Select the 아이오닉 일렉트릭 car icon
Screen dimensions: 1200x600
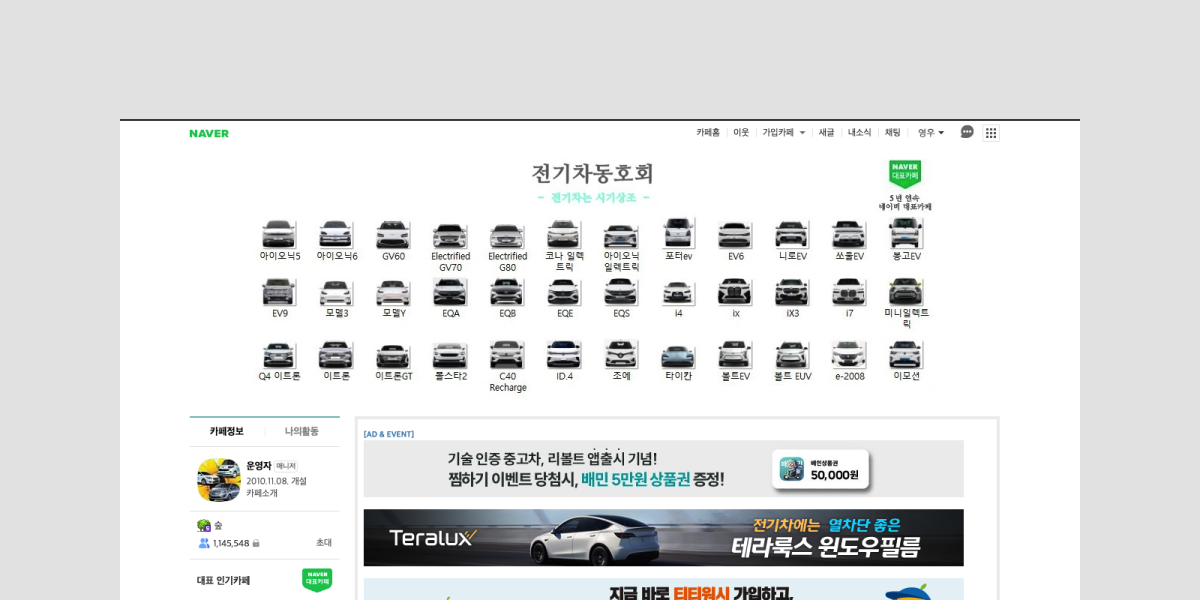coord(621,235)
